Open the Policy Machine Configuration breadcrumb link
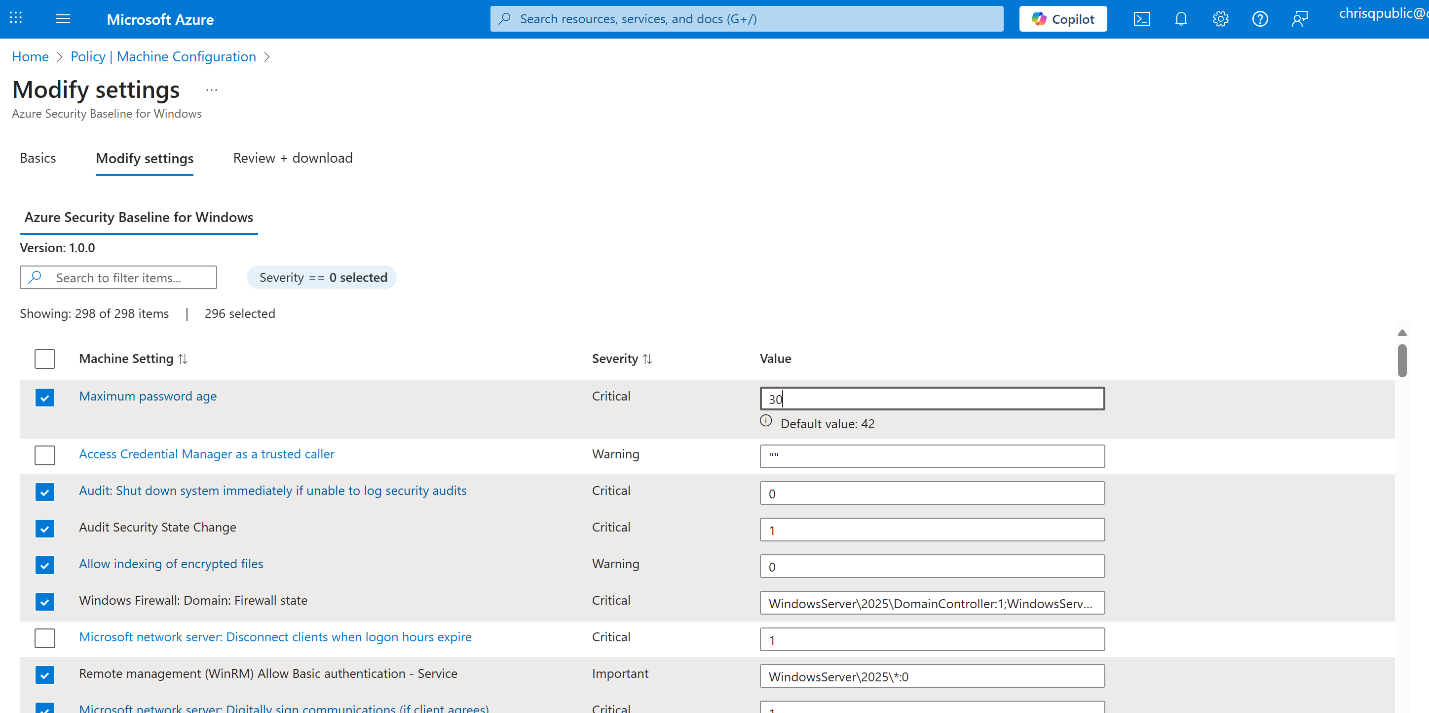1429x713 pixels. tap(163, 56)
